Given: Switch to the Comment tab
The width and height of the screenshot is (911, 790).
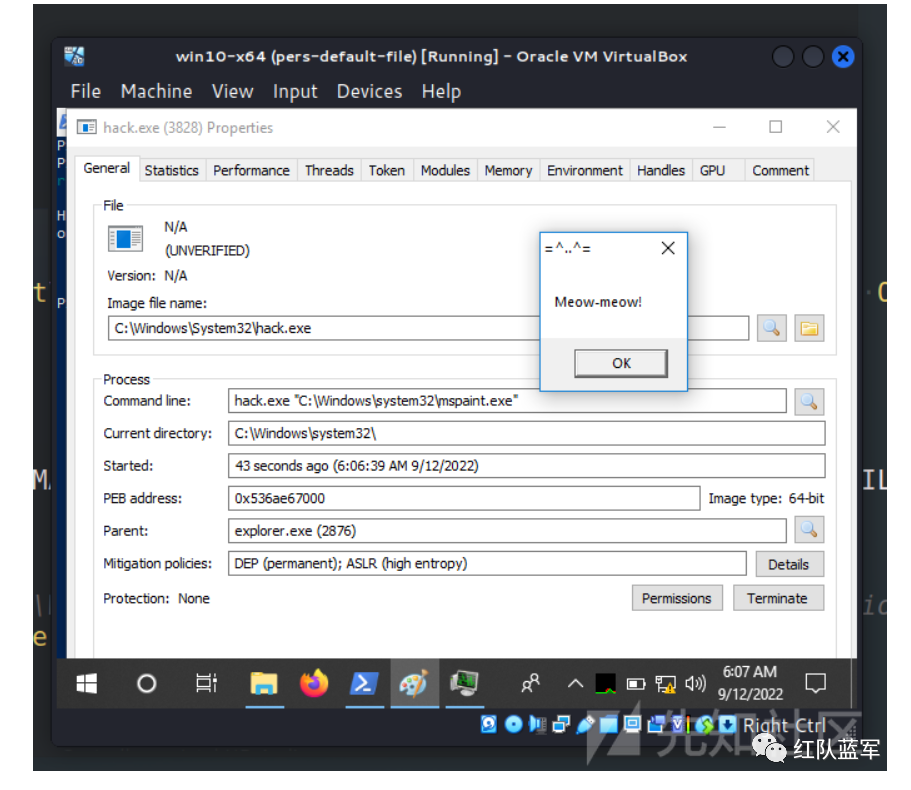Looking at the screenshot, I should tap(780, 170).
